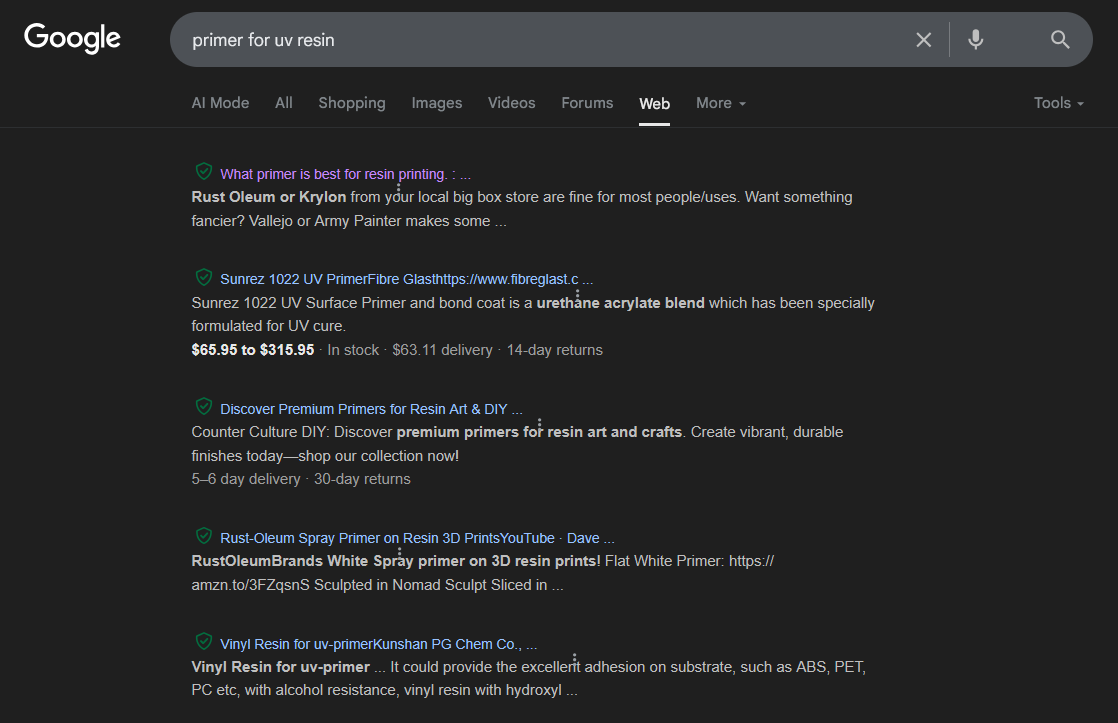Clear the search box with X

(923, 40)
